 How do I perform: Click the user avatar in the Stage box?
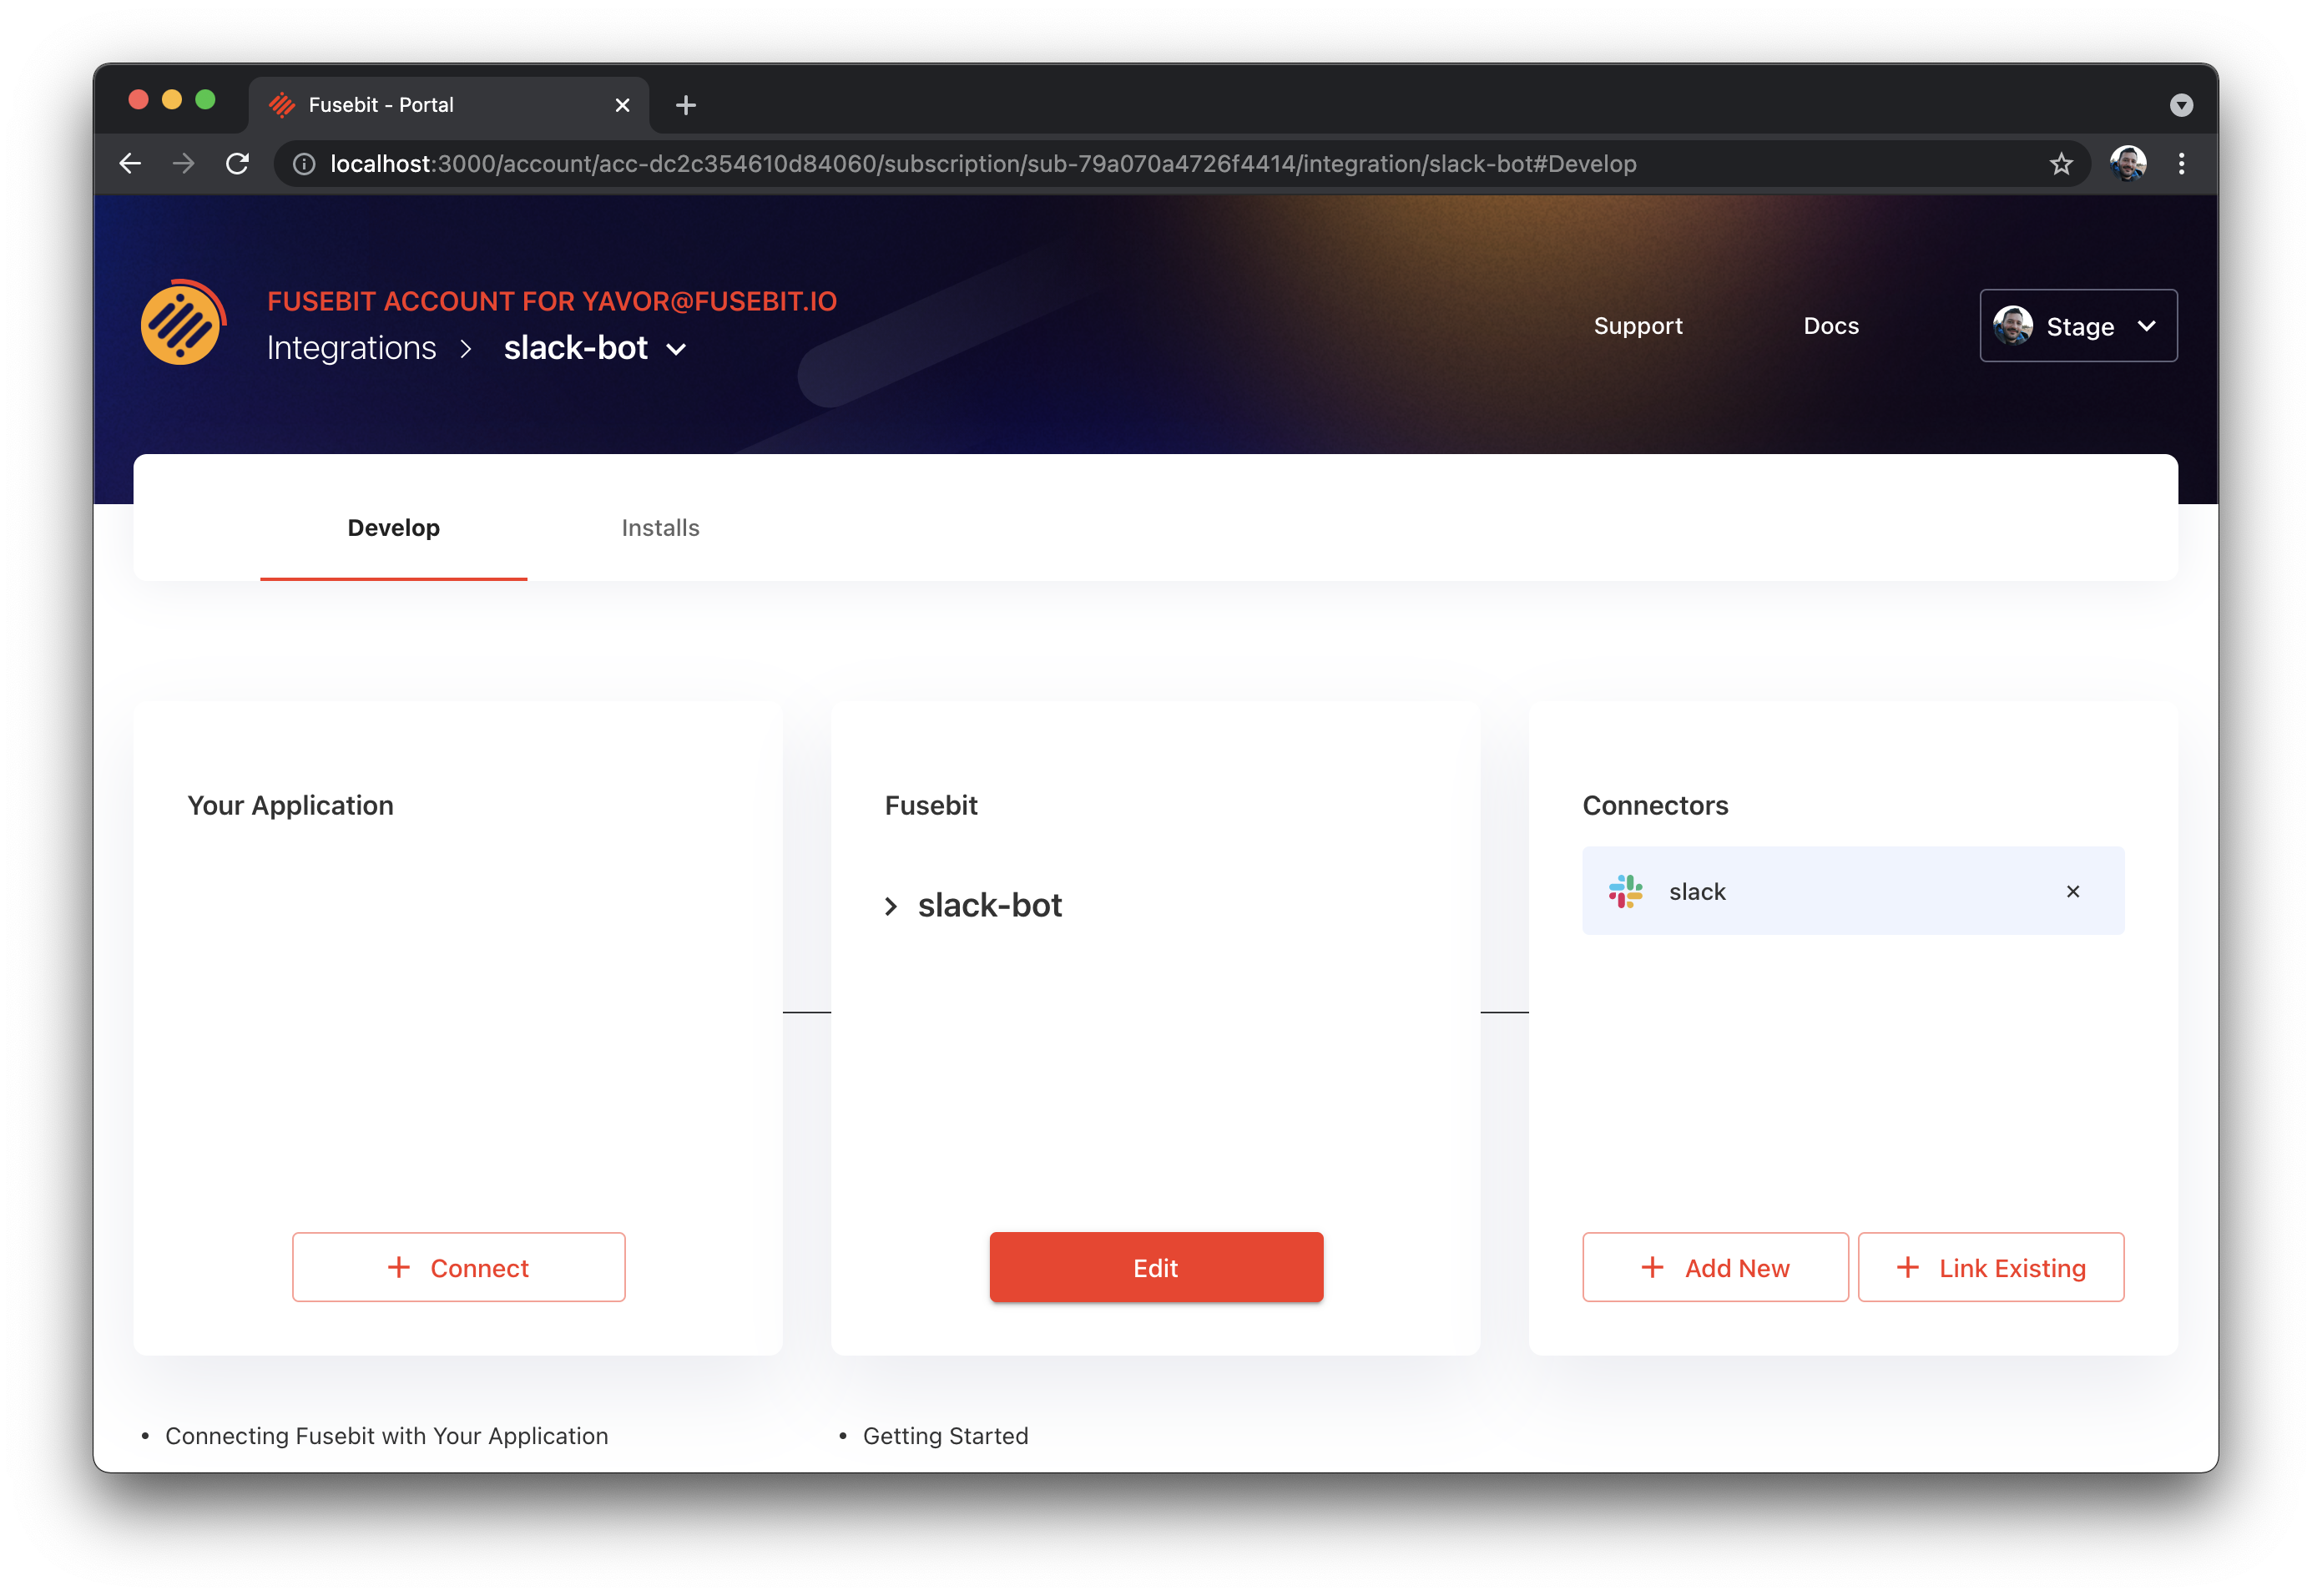pos(2012,326)
